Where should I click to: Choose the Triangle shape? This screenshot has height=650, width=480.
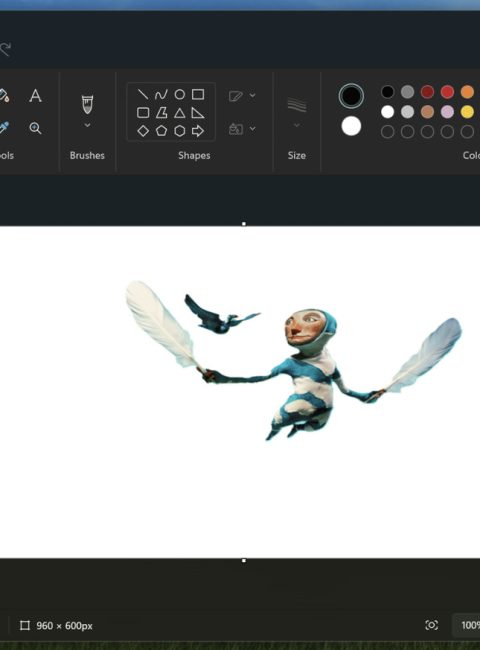(x=179, y=113)
